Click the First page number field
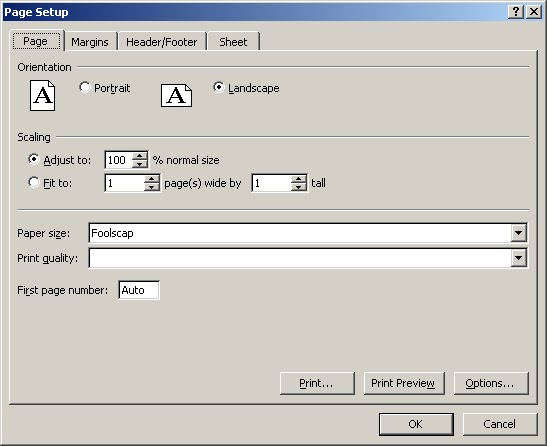 pyautogui.click(x=139, y=290)
